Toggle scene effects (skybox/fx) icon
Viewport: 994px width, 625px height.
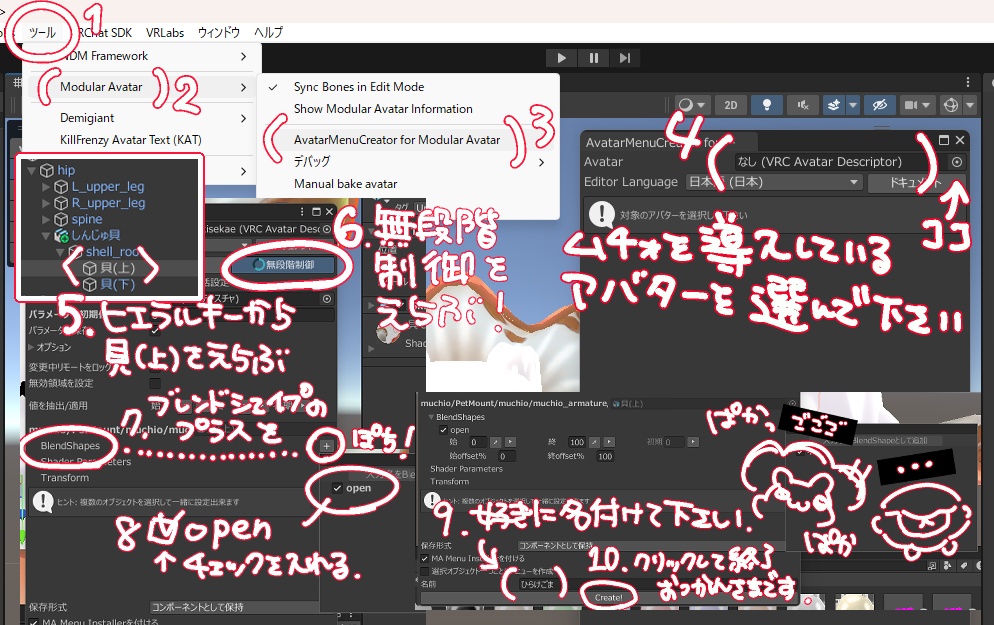tap(834, 105)
